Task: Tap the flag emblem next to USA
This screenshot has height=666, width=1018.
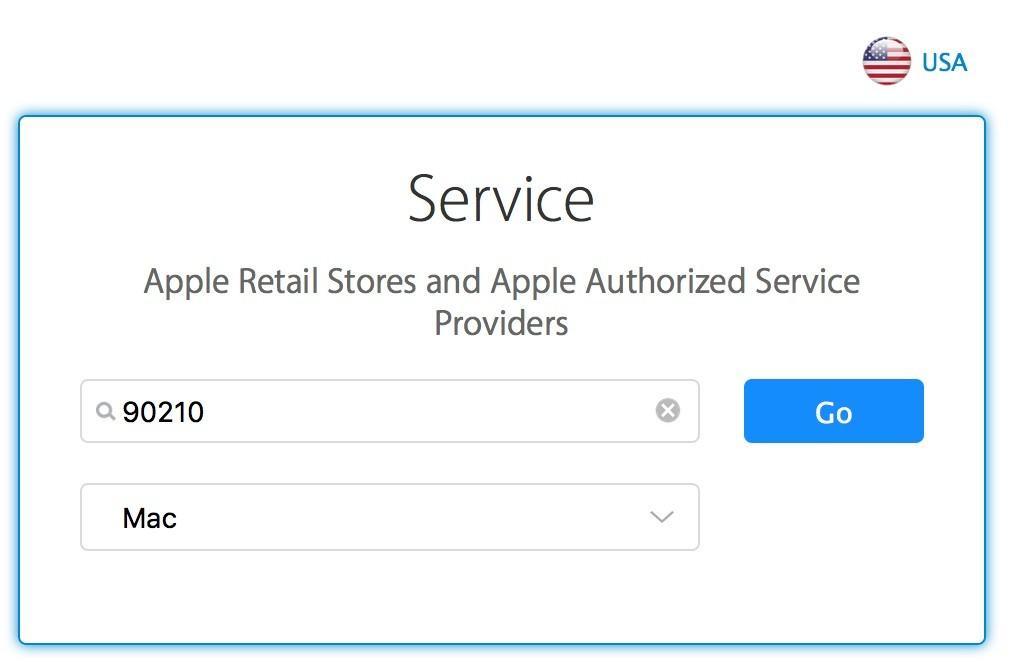Action: click(x=886, y=60)
